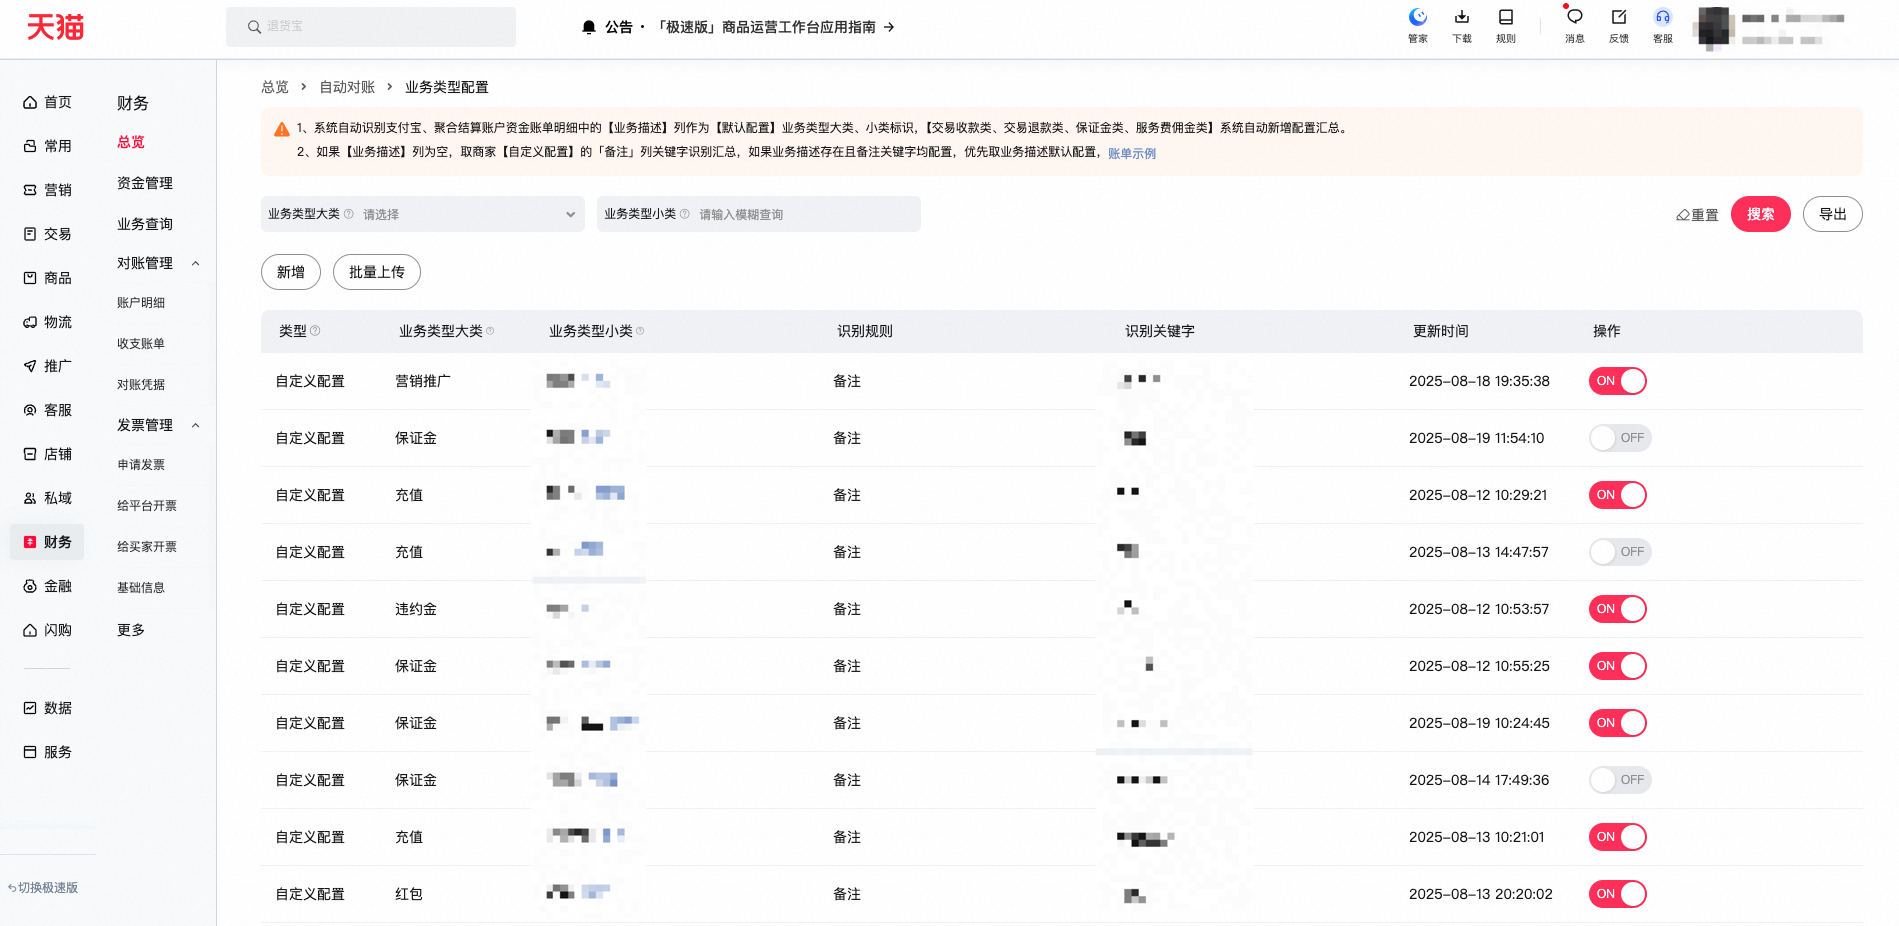Image resolution: width=1899 pixels, height=926 pixels.
Task: Collapse the 对账管理 menu group
Action: [x=196, y=264]
